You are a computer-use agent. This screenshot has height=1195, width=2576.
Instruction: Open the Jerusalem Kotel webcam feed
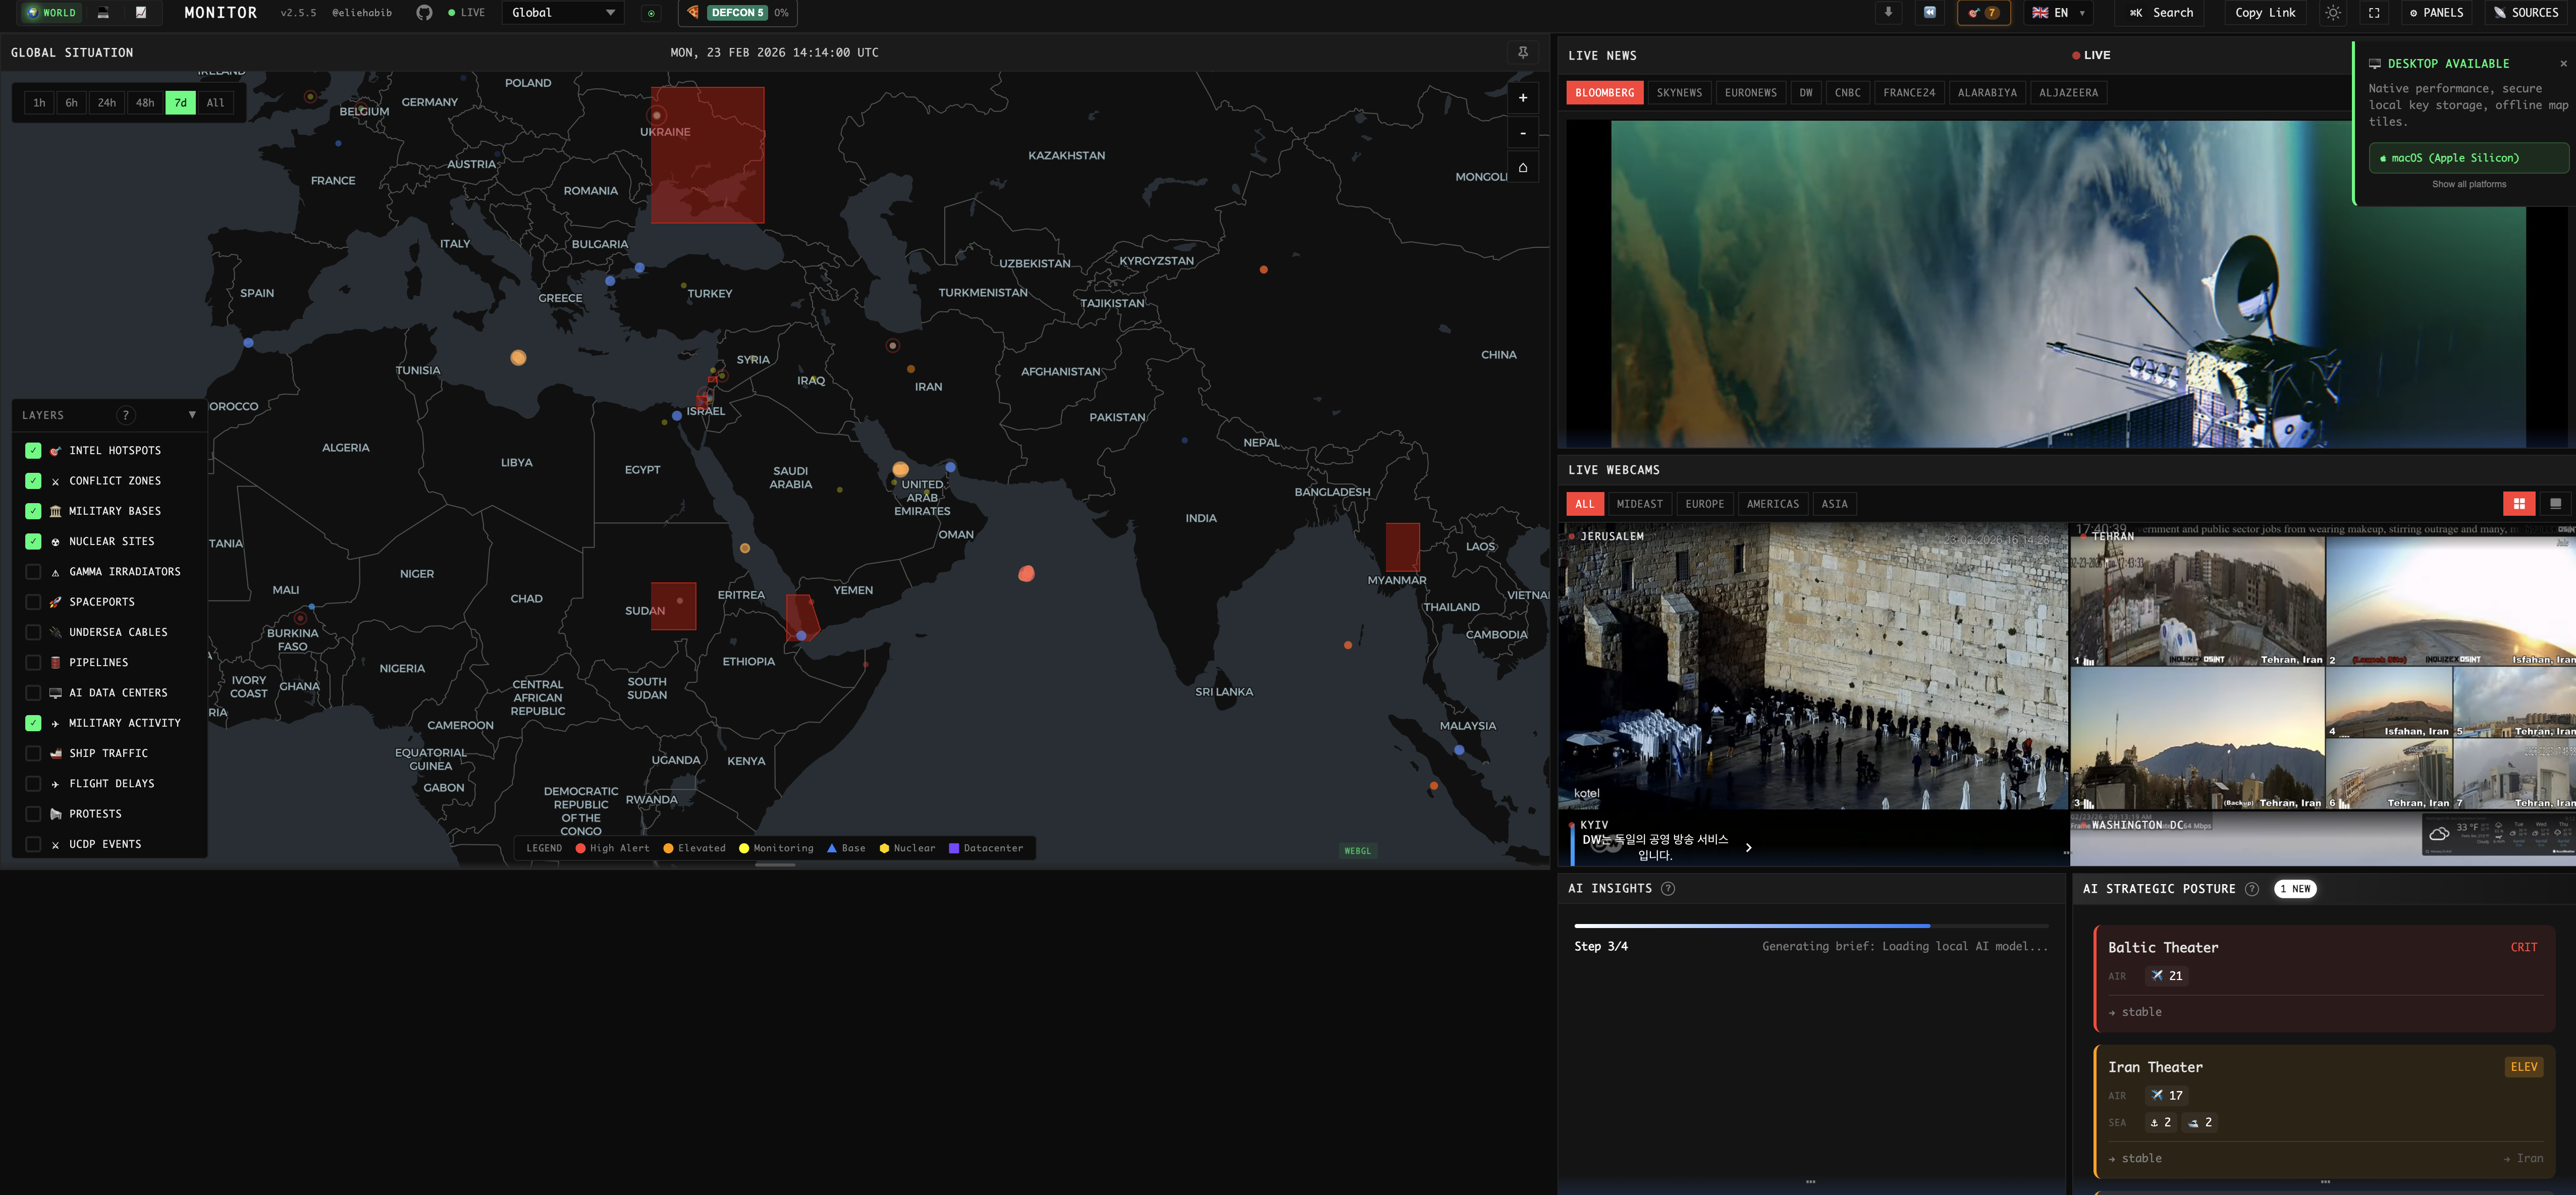point(1812,667)
